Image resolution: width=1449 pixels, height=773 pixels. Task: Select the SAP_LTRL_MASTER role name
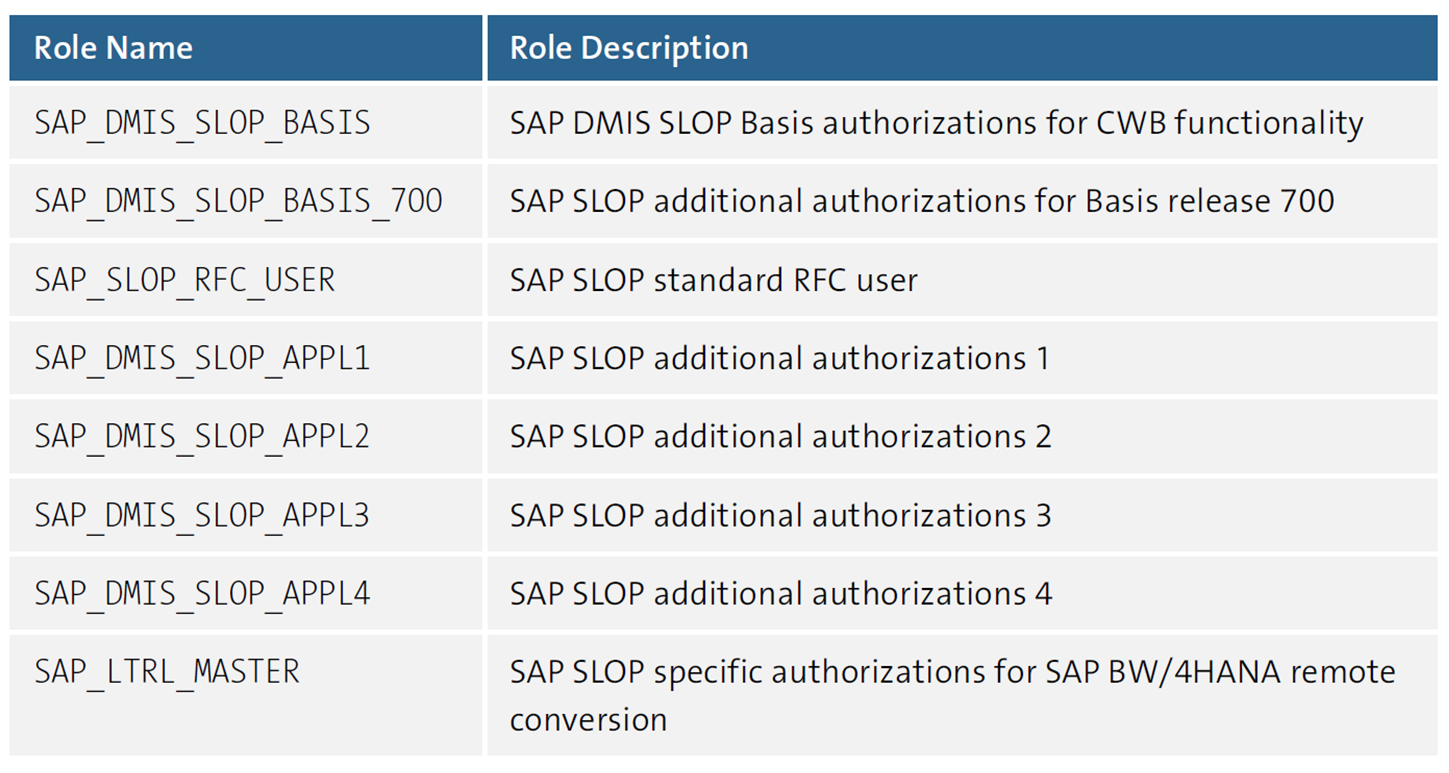click(166, 670)
